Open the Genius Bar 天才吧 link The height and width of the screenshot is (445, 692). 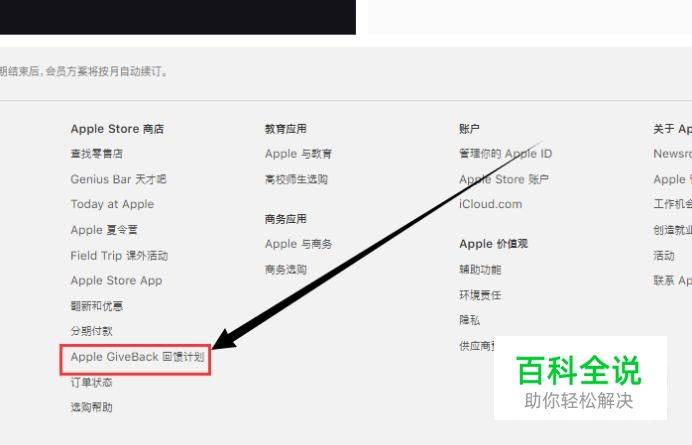pos(118,179)
